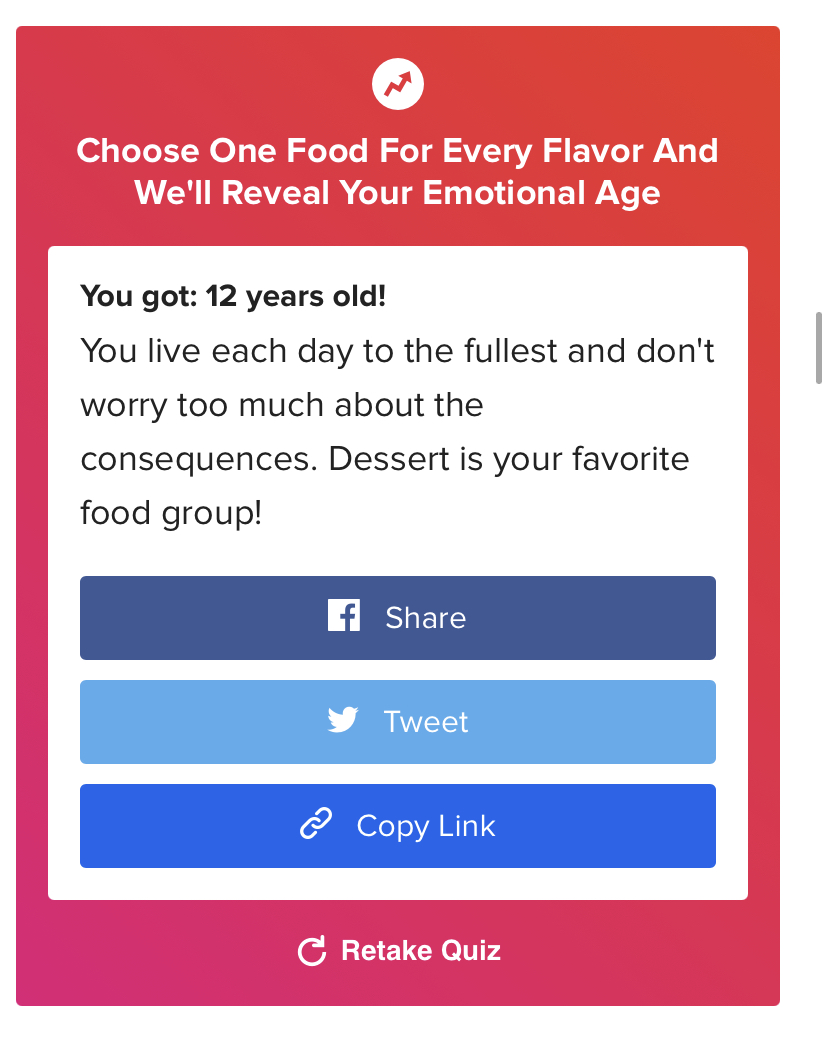Click the Facebook icon on Share button
This screenshot has height=1051, width=828.
344,615
